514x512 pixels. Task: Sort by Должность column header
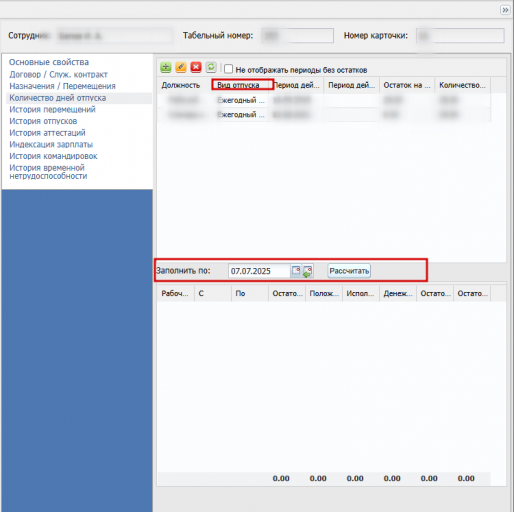[184, 85]
